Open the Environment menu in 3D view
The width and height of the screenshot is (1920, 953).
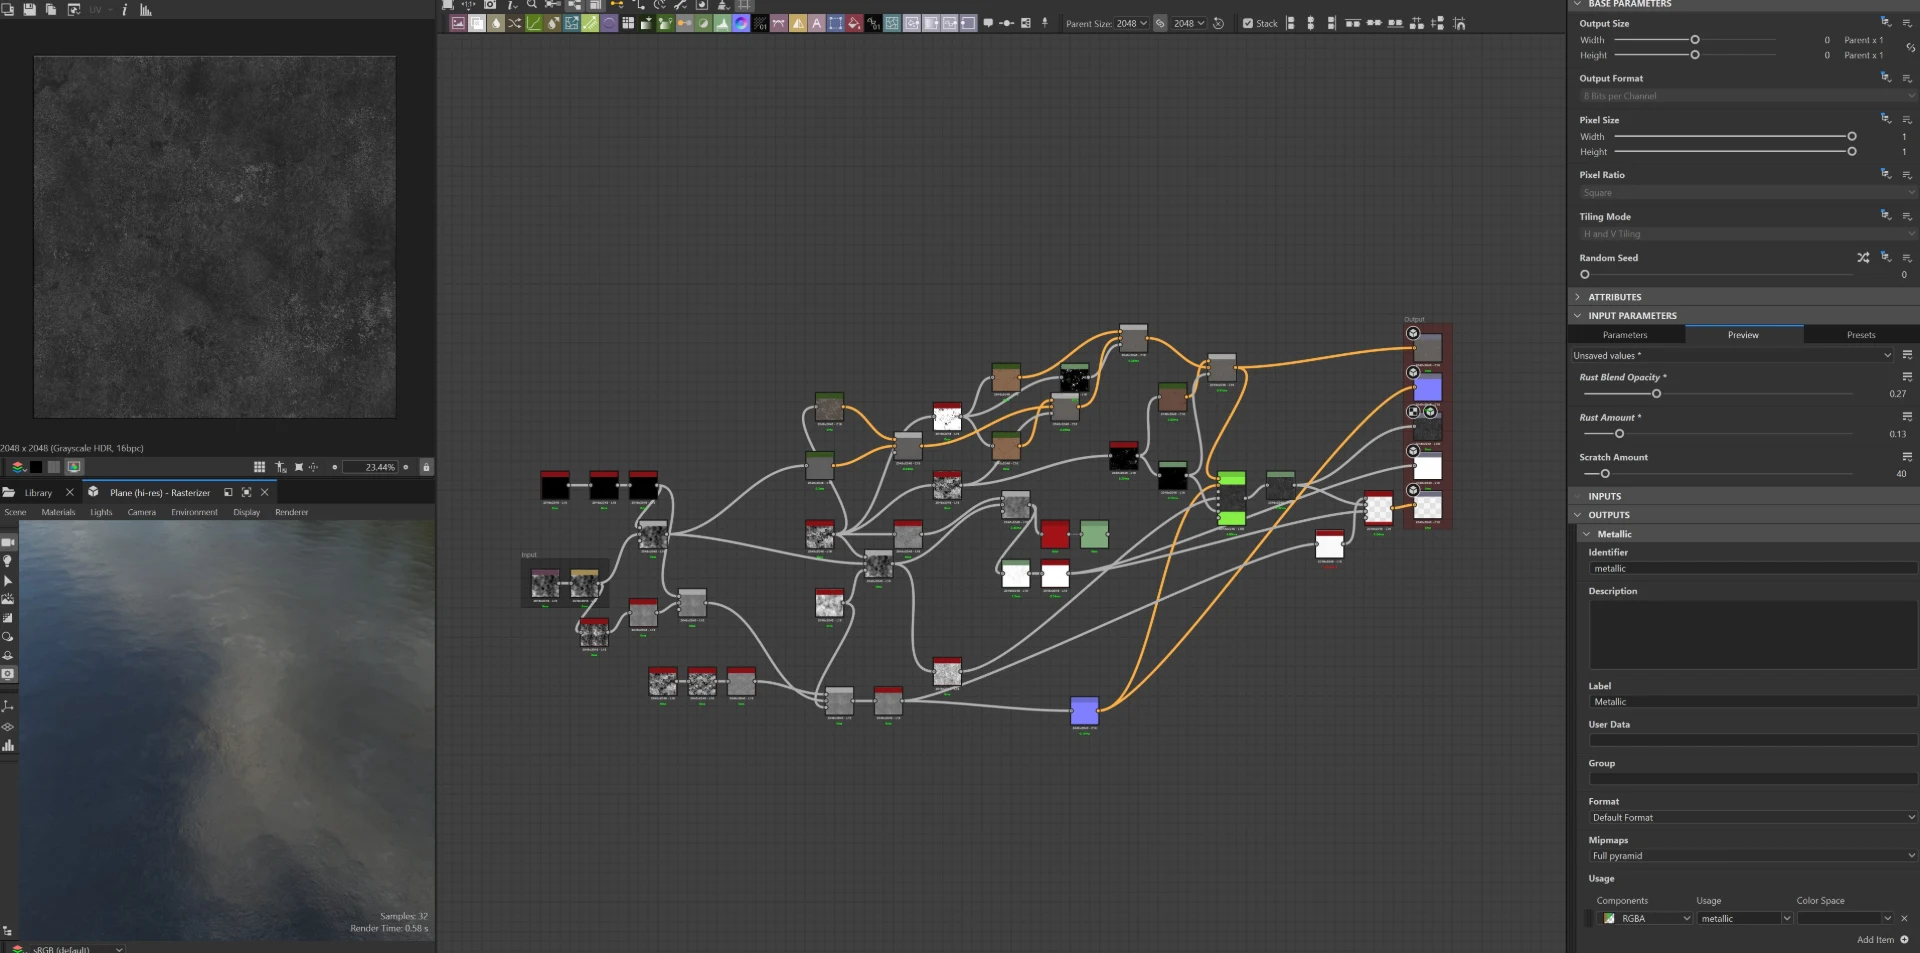pyautogui.click(x=194, y=512)
